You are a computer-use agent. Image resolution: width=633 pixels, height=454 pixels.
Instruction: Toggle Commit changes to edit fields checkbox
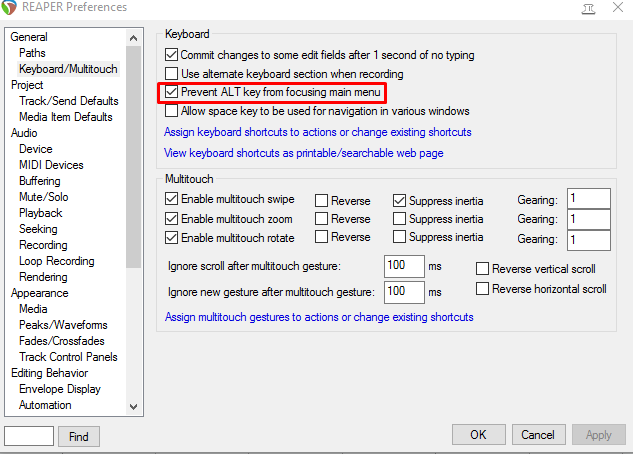click(172, 54)
